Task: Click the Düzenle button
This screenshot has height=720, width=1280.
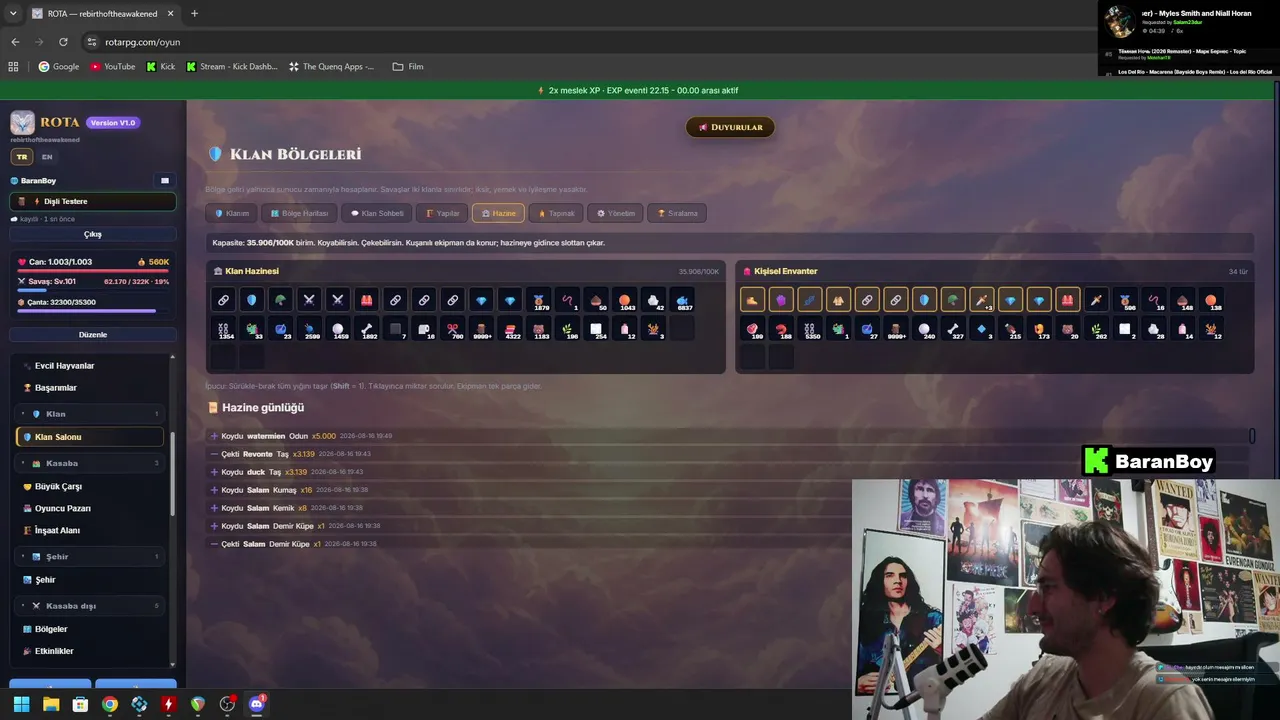Action: 93,334
